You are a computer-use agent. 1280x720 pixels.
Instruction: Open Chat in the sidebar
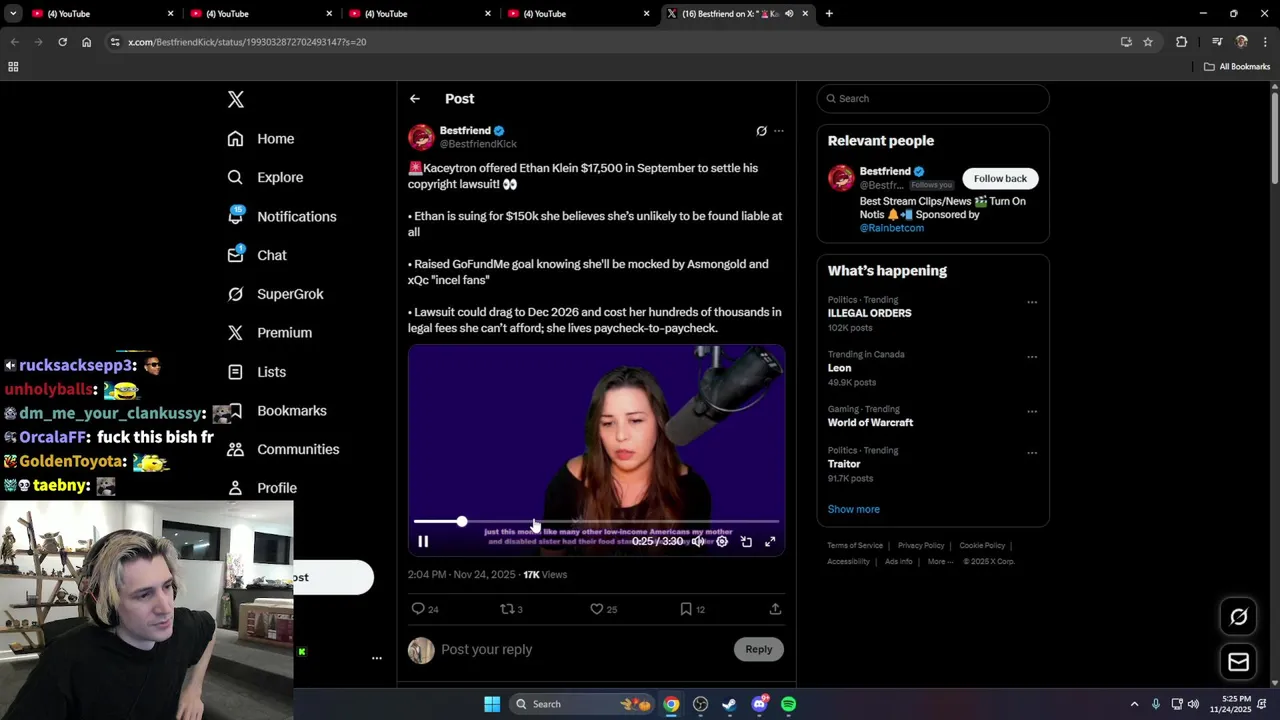coord(257,255)
